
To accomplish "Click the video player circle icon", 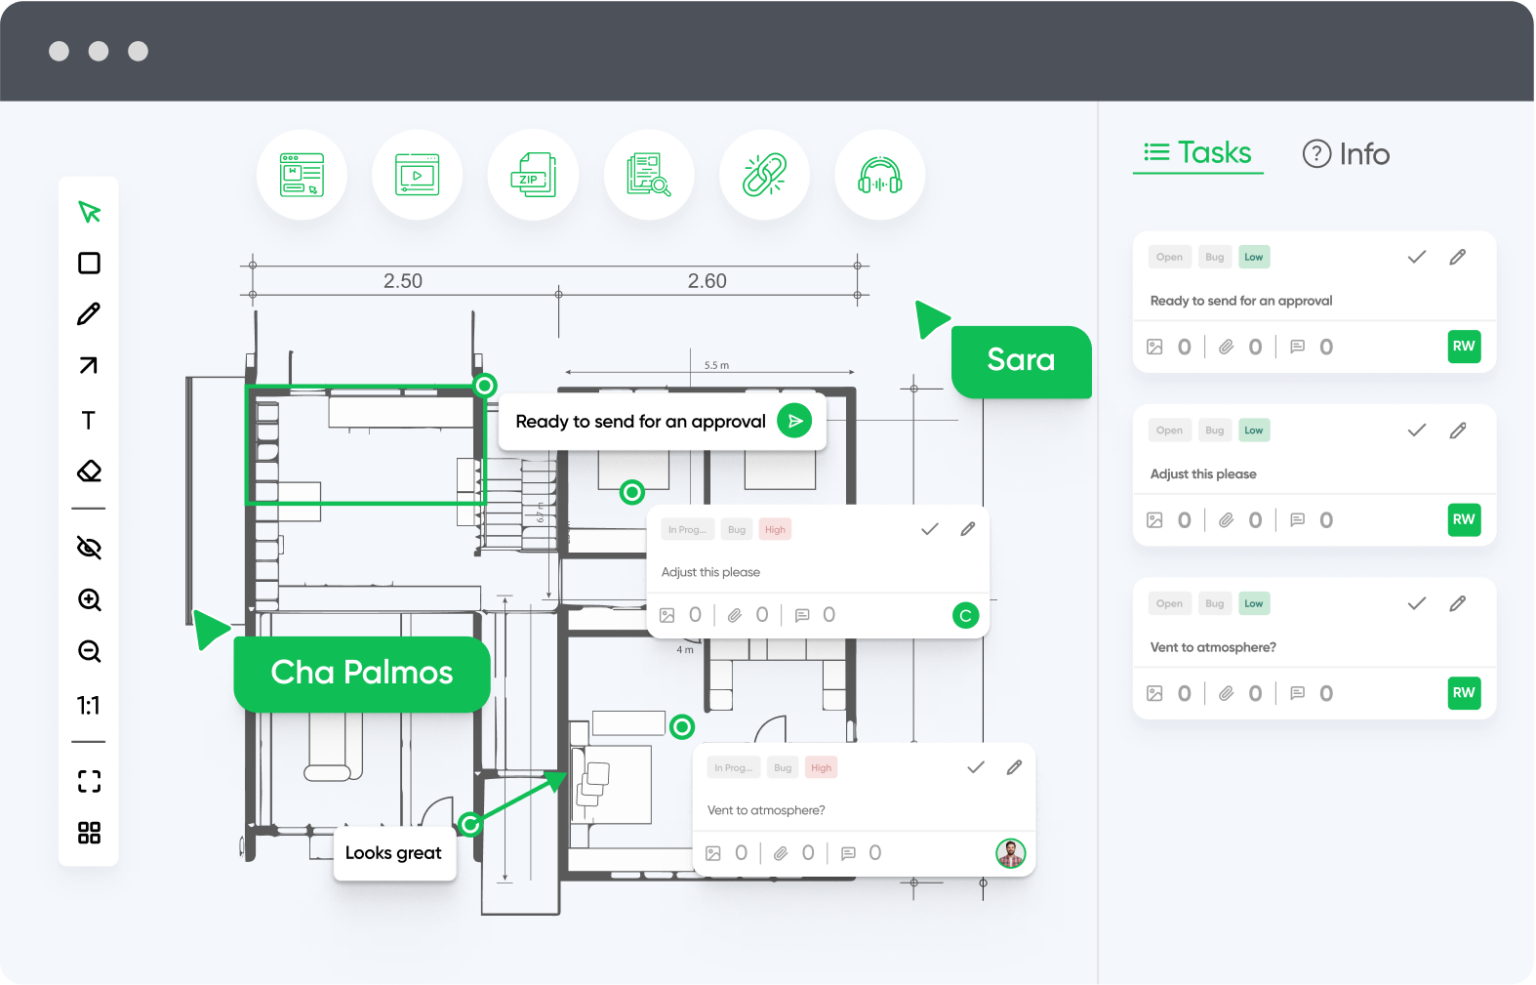I will point(417,174).
